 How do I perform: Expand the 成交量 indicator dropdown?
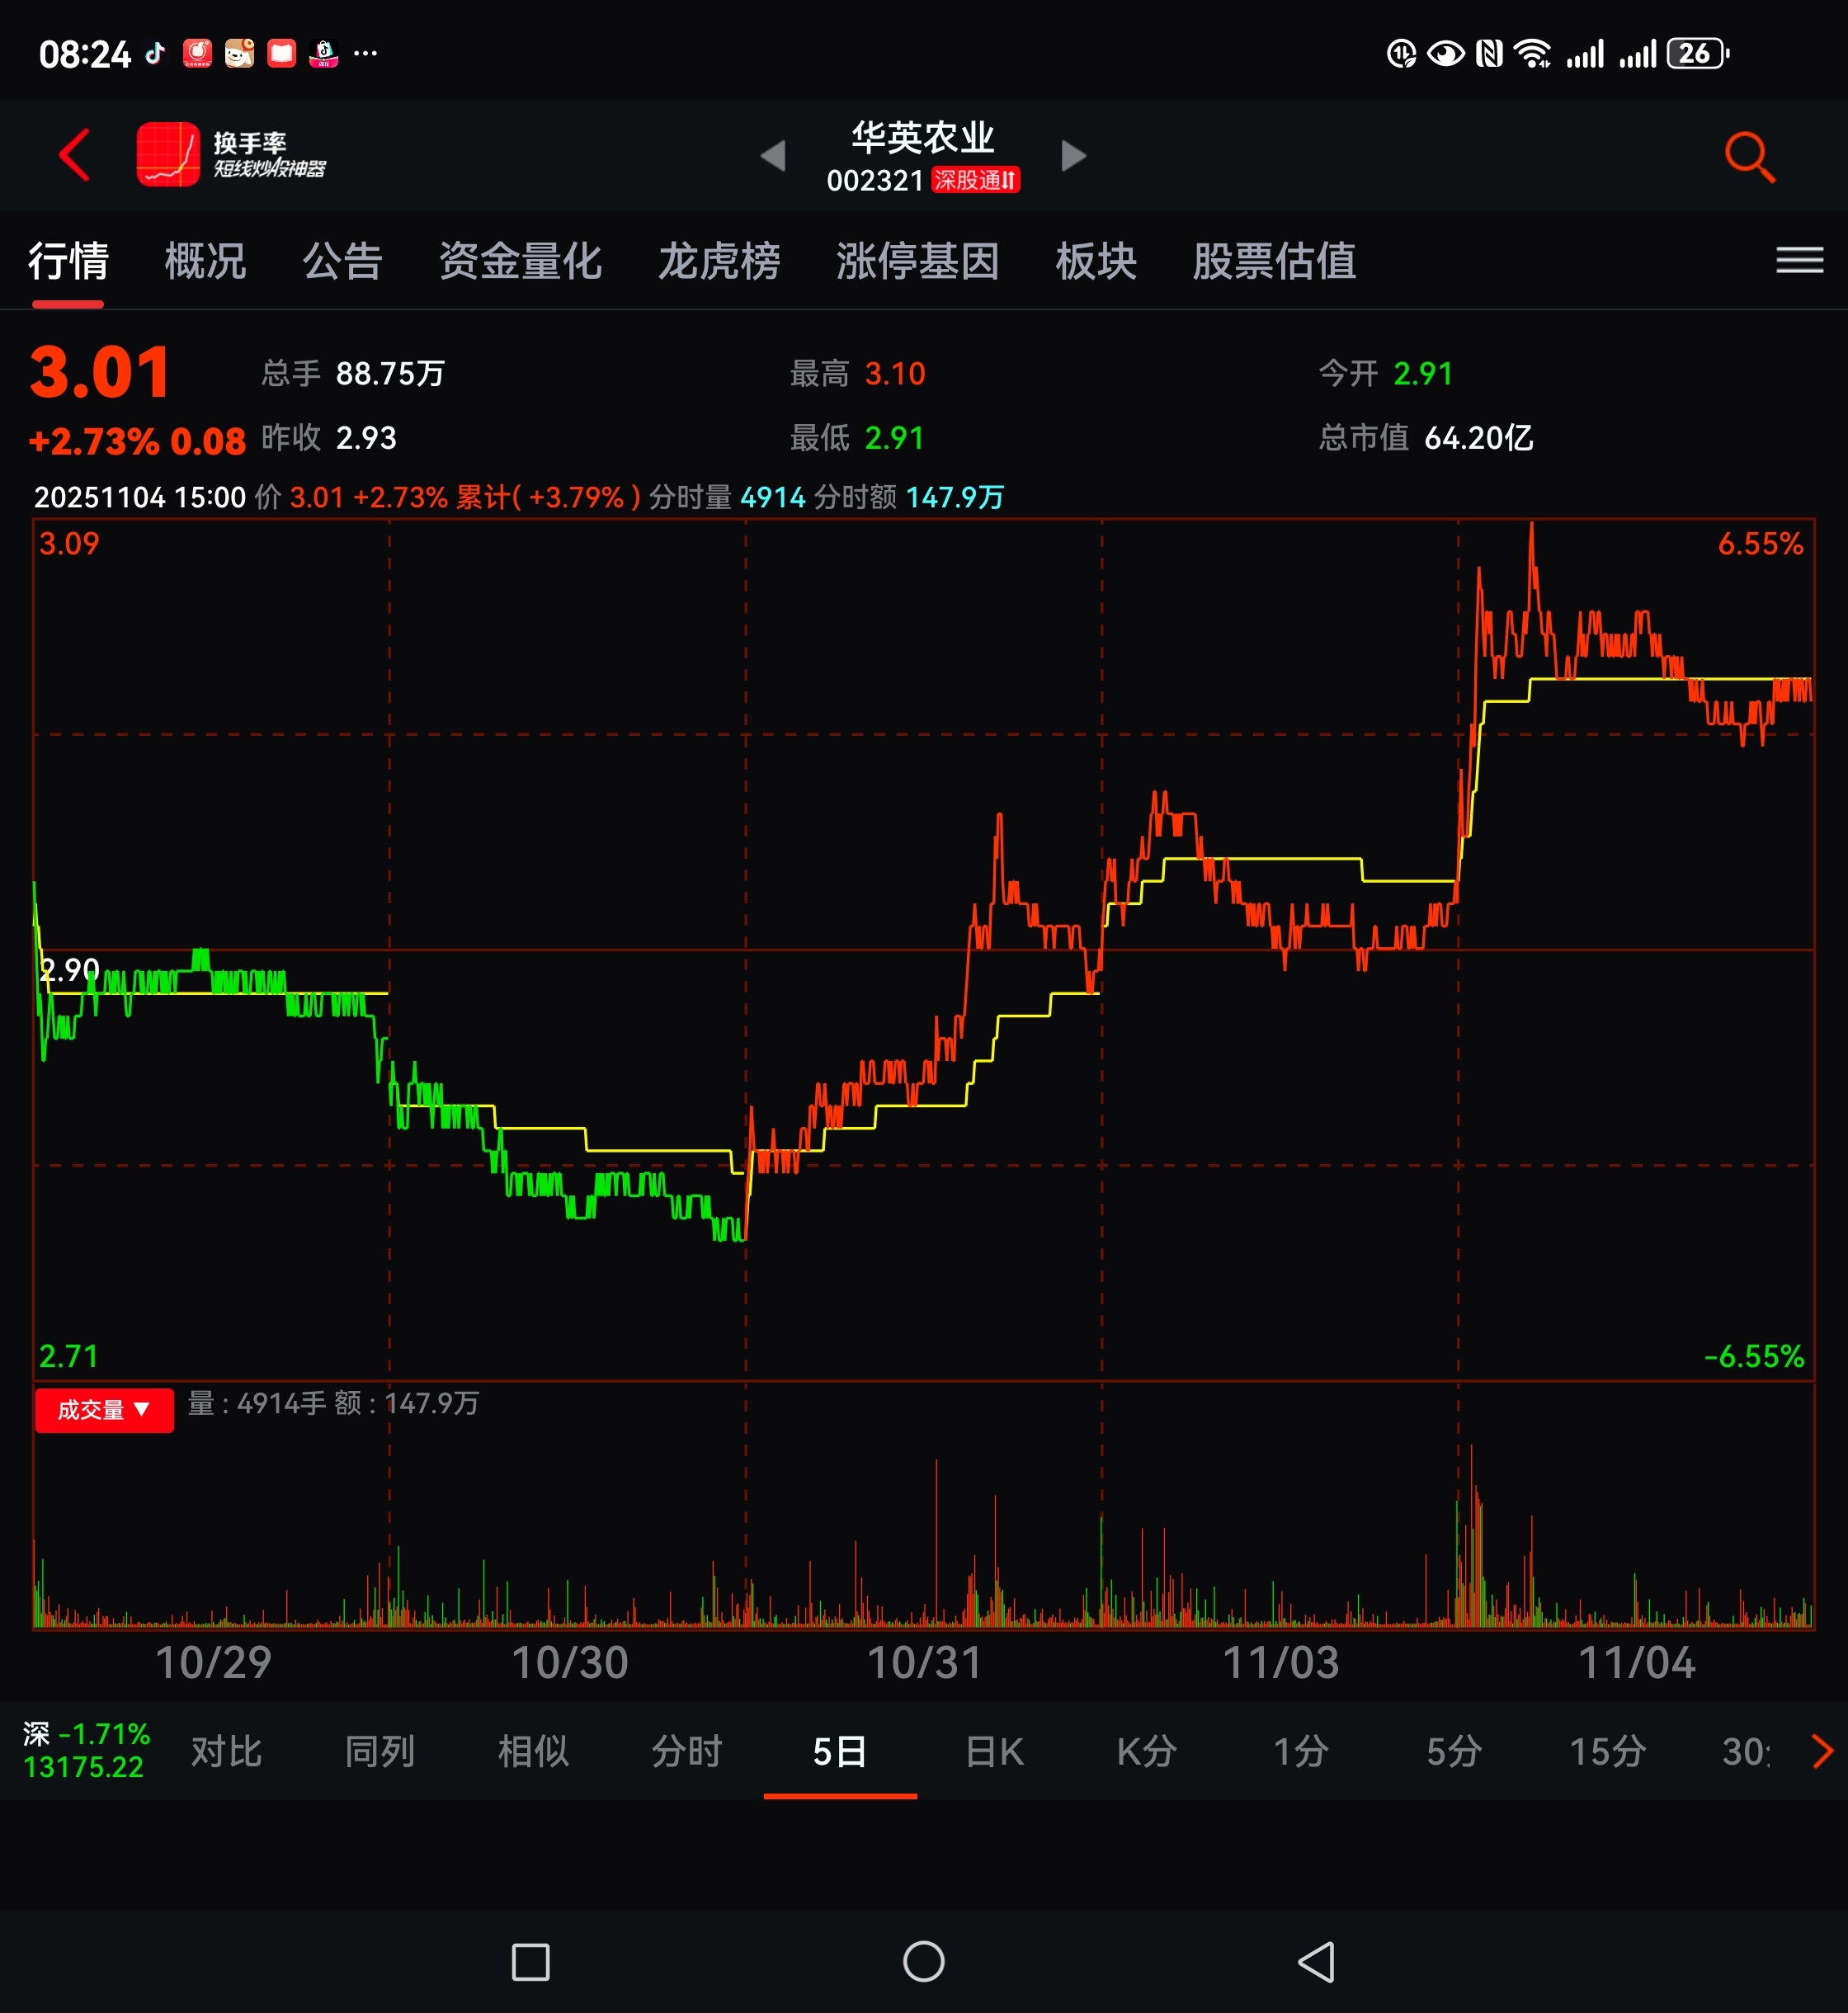pyautogui.click(x=104, y=1410)
